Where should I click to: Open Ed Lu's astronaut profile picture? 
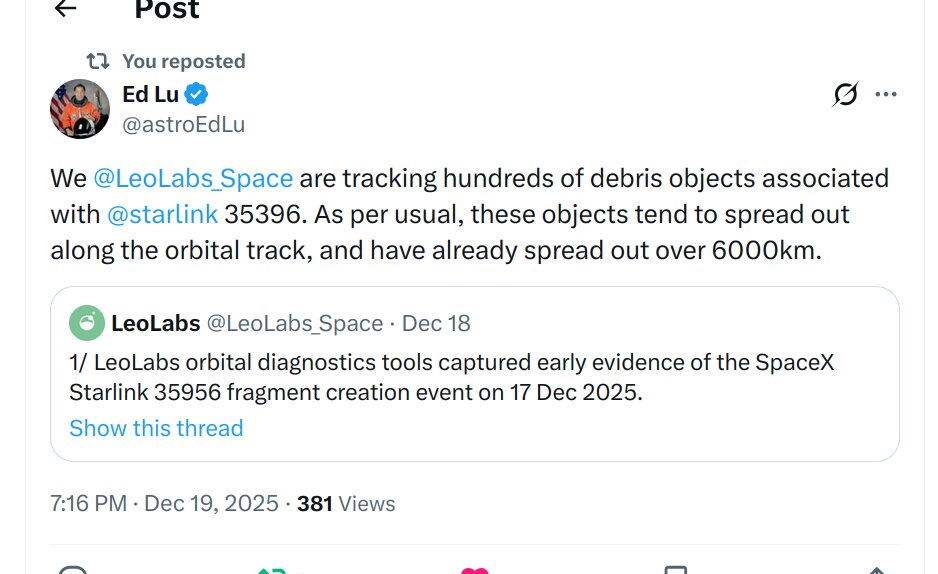click(80, 109)
